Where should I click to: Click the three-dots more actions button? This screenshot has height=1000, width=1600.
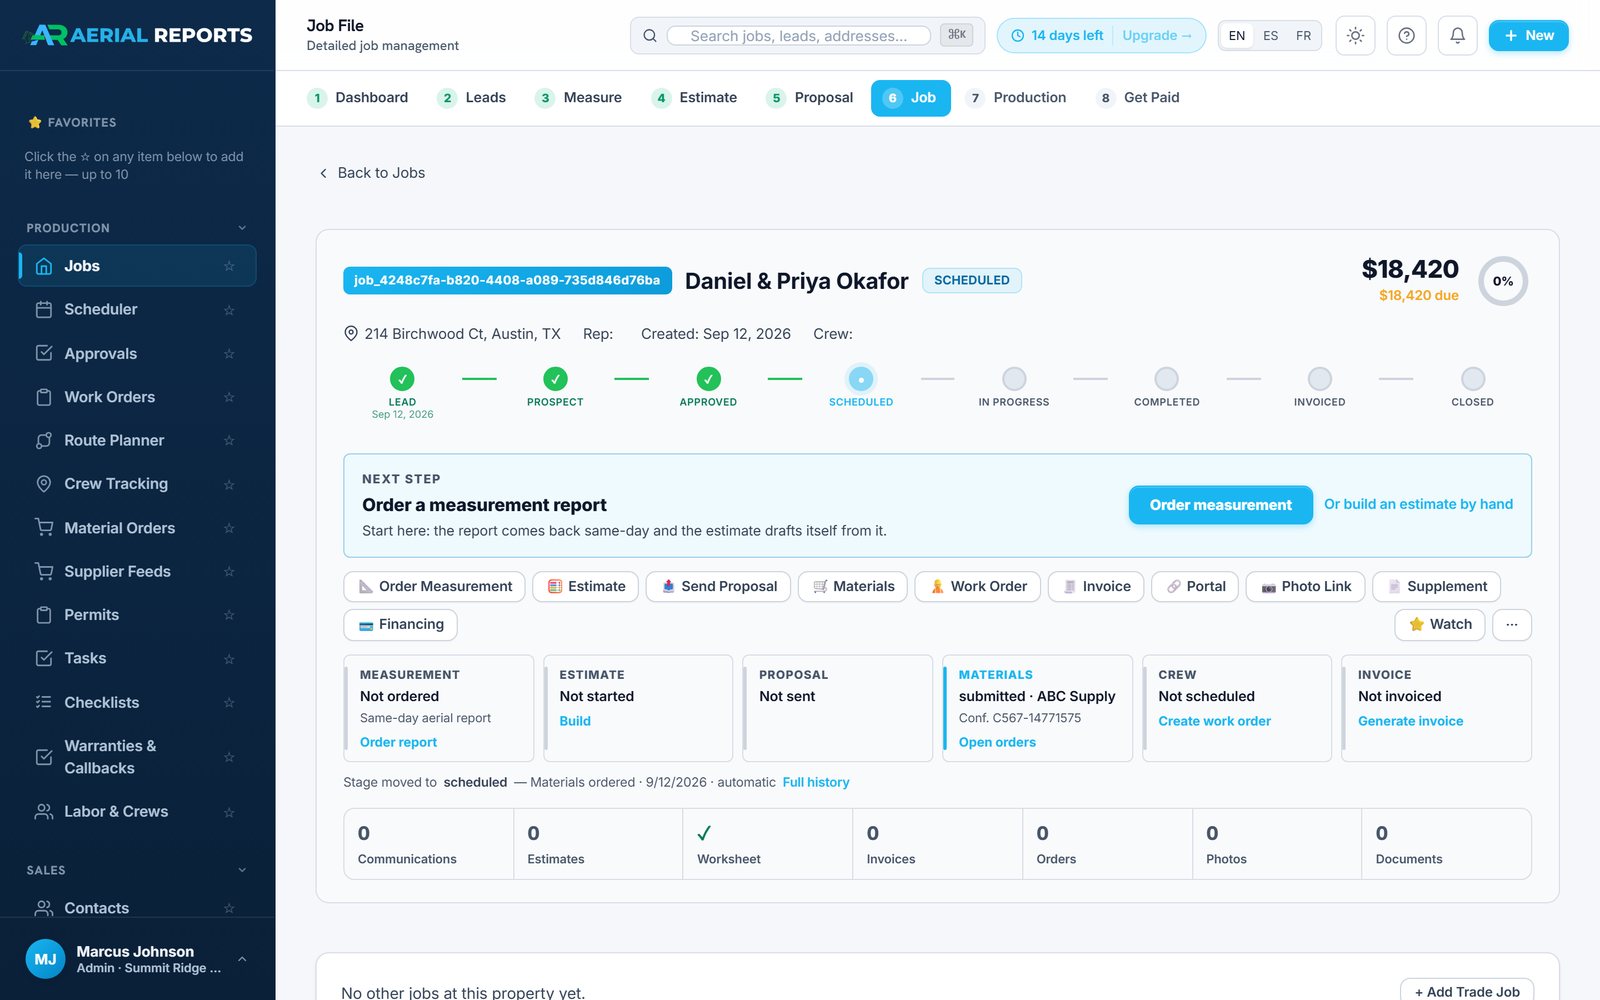coord(1511,624)
